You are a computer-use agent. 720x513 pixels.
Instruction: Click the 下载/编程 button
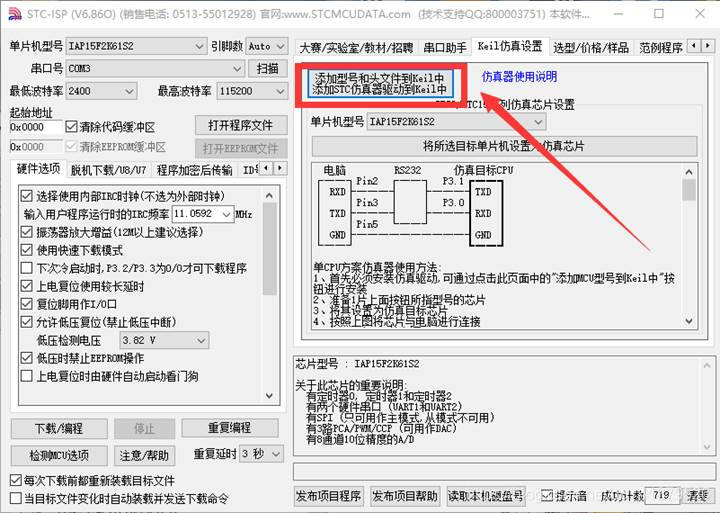pos(59,428)
